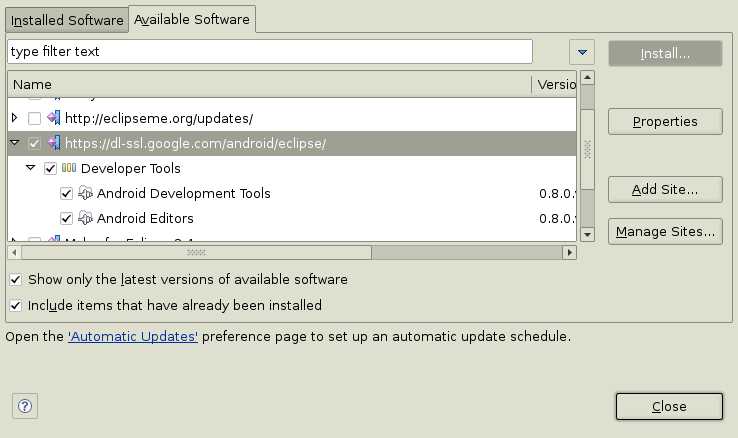Toggle Include items already installed checkbox
738x438 pixels.
[x=16, y=306]
